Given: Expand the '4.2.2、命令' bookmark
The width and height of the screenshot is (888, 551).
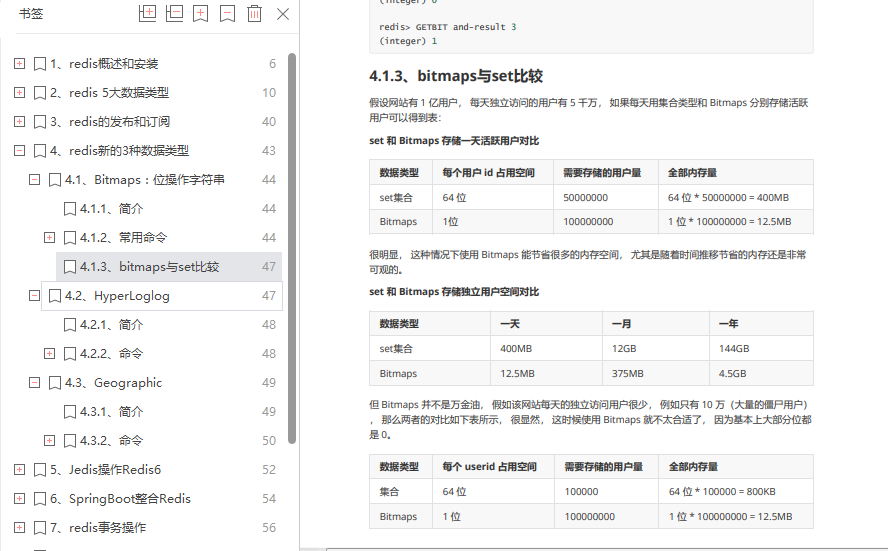Looking at the screenshot, I should [49, 353].
